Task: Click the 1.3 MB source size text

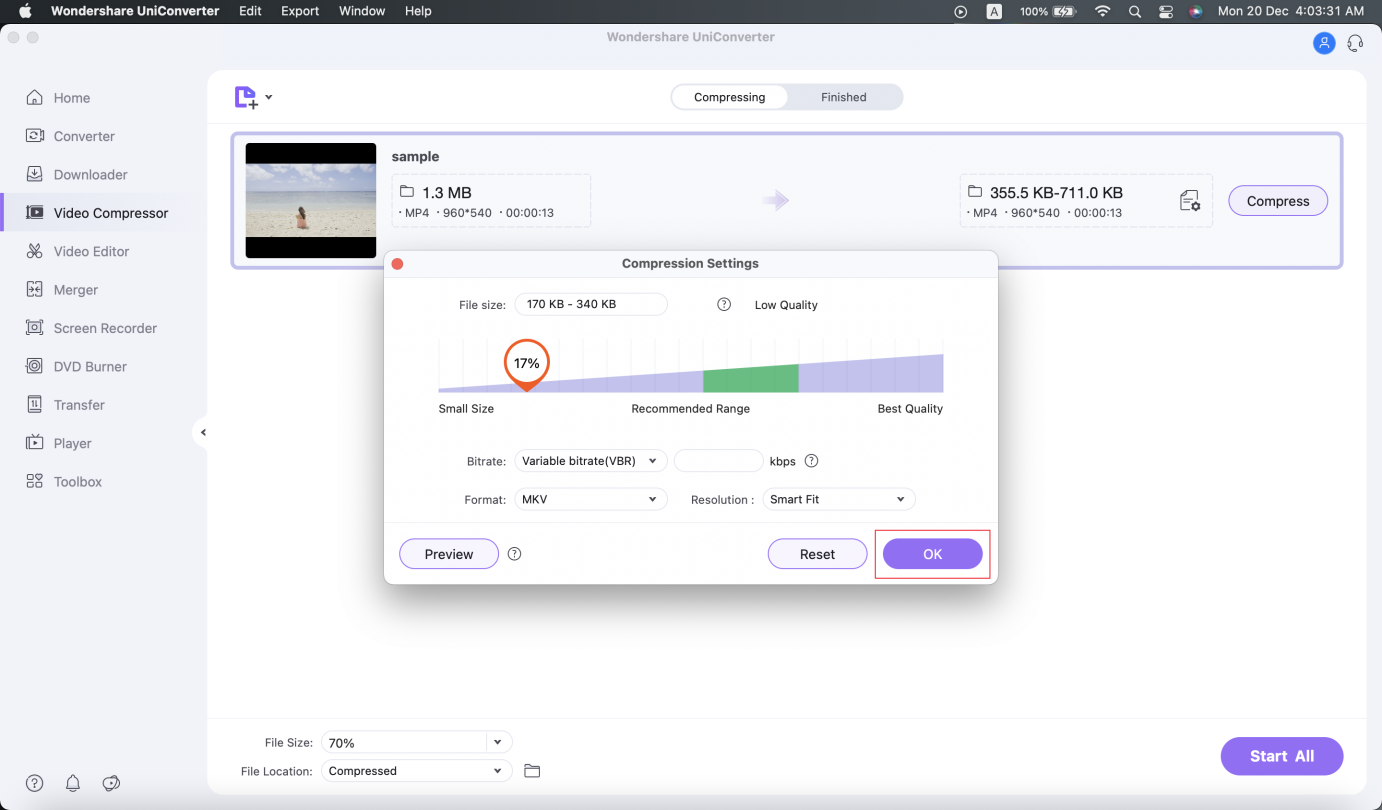Action: click(447, 193)
